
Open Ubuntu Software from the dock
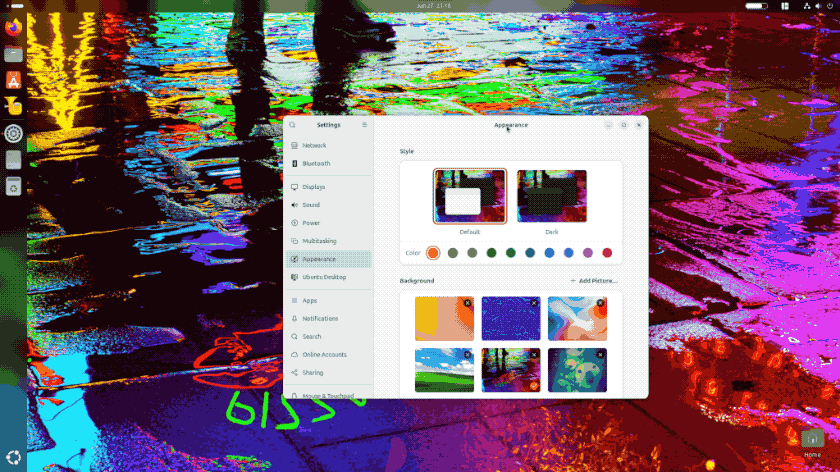(13, 80)
